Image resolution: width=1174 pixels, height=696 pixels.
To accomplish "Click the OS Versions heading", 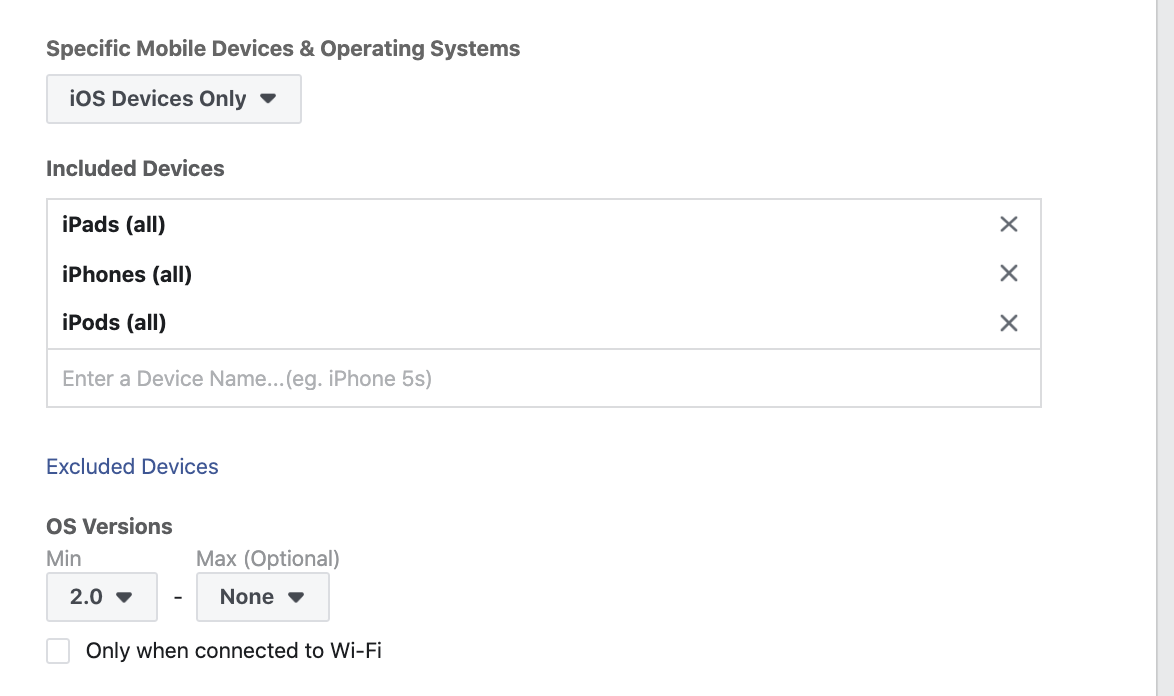I will point(109,526).
